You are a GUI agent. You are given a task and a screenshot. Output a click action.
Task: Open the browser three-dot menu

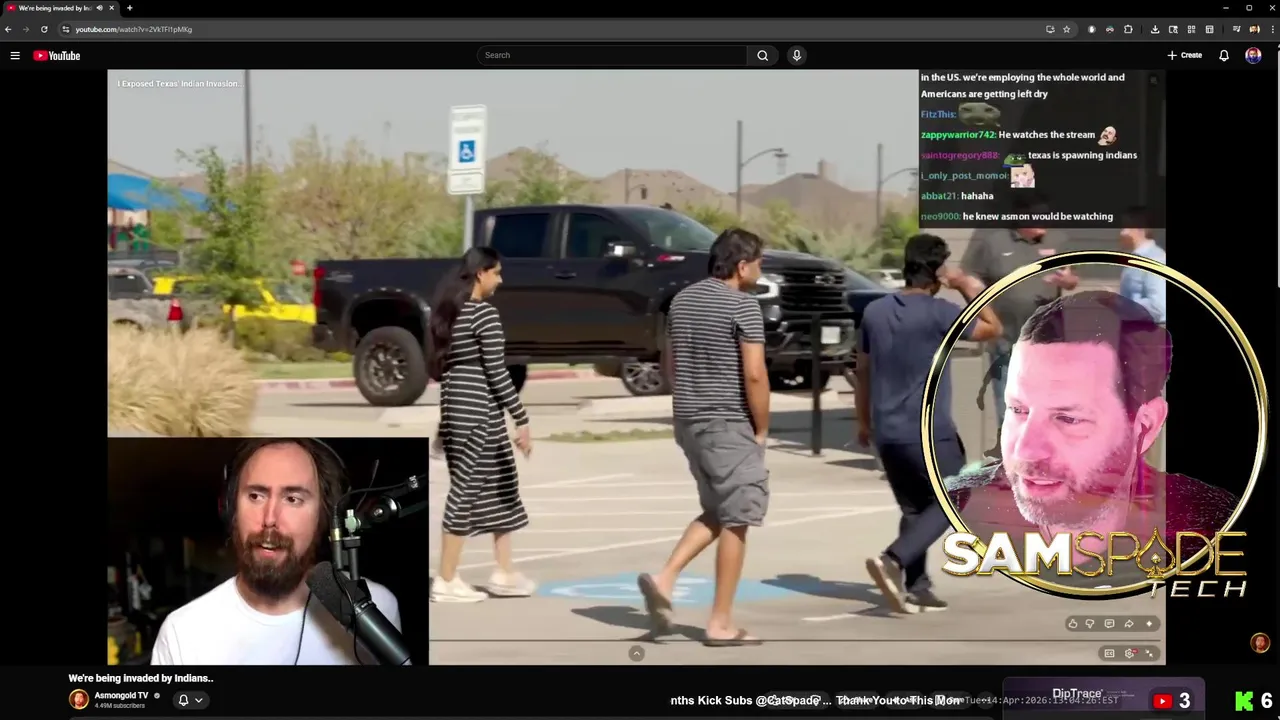(x=1272, y=29)
